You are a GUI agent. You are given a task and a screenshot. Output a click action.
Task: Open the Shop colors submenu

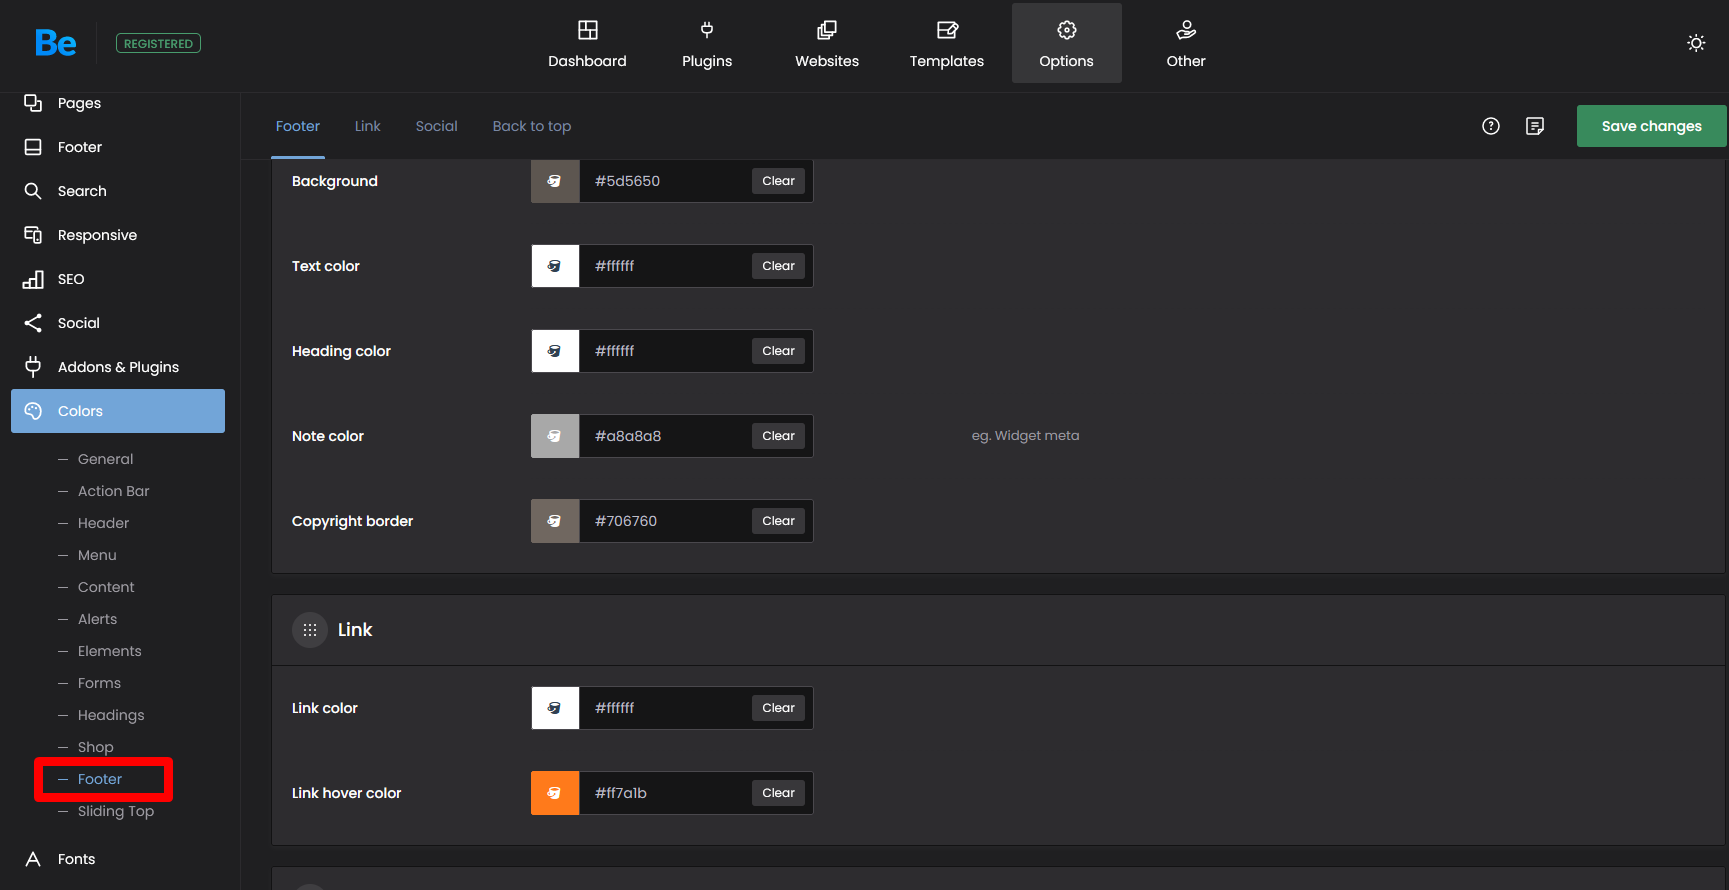(96, 747)
